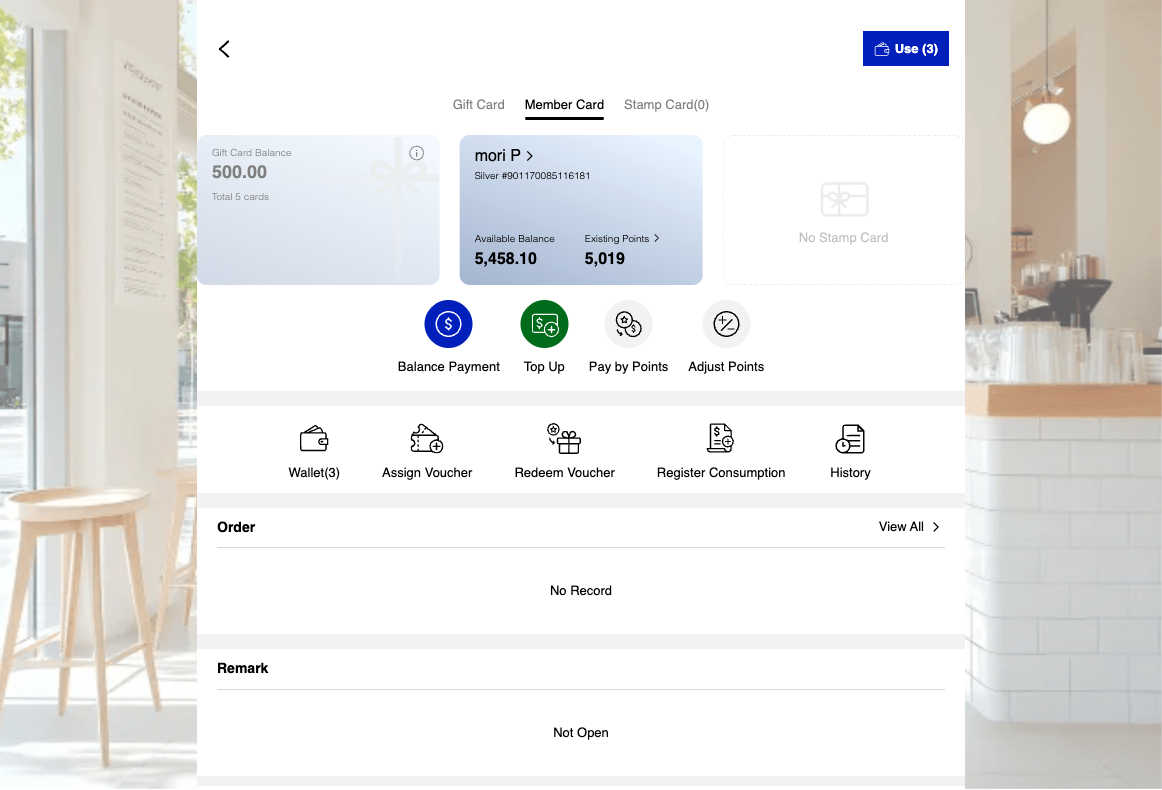Expand Existing Points chevron

657,238
